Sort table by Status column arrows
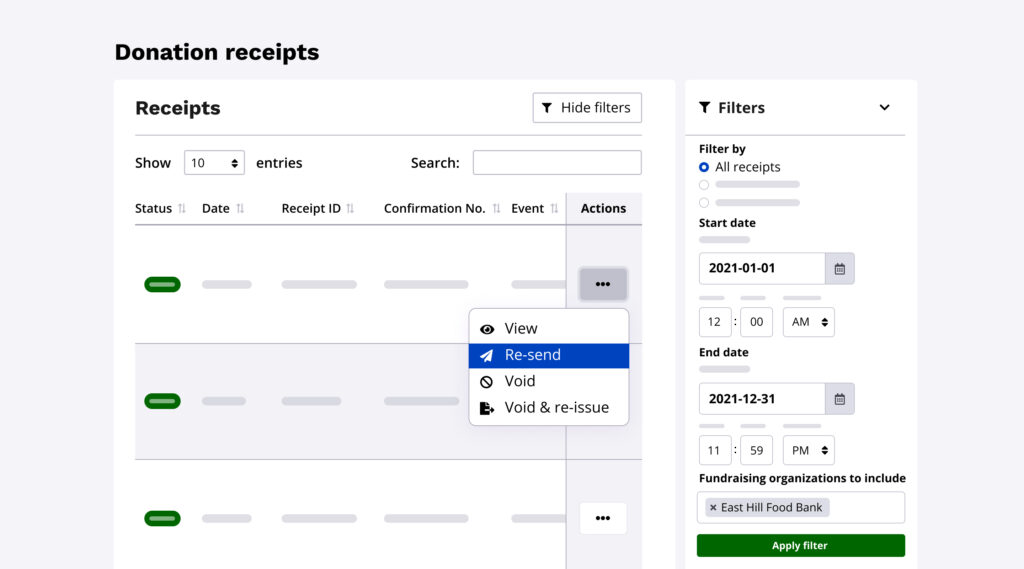Viewport: 1024px width, 569px height. click(x=182, y=209)
